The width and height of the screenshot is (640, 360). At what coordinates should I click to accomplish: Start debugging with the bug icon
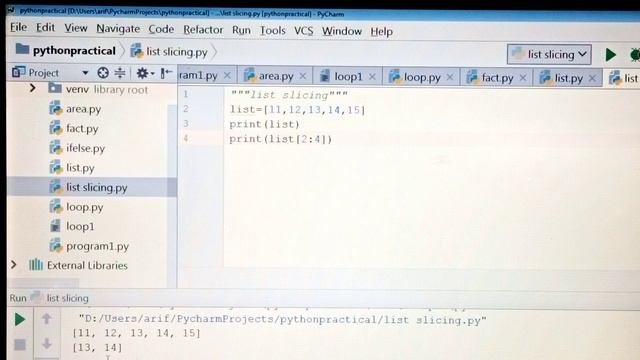(x=635, y=55)
